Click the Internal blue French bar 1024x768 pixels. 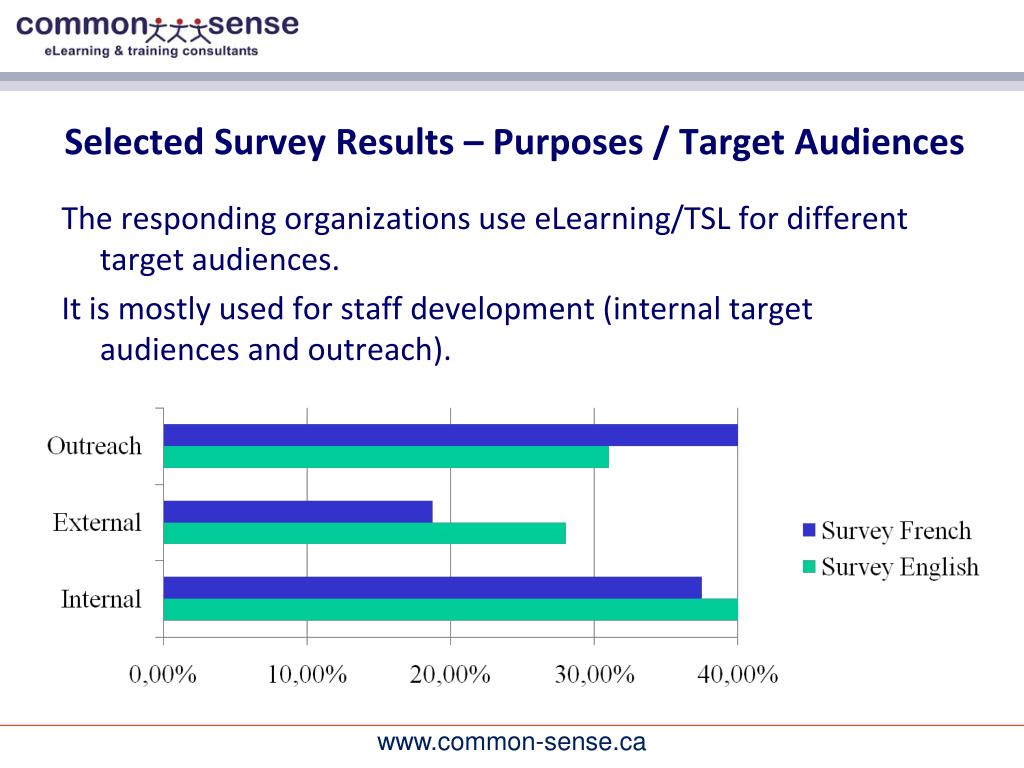pos(432,588)
